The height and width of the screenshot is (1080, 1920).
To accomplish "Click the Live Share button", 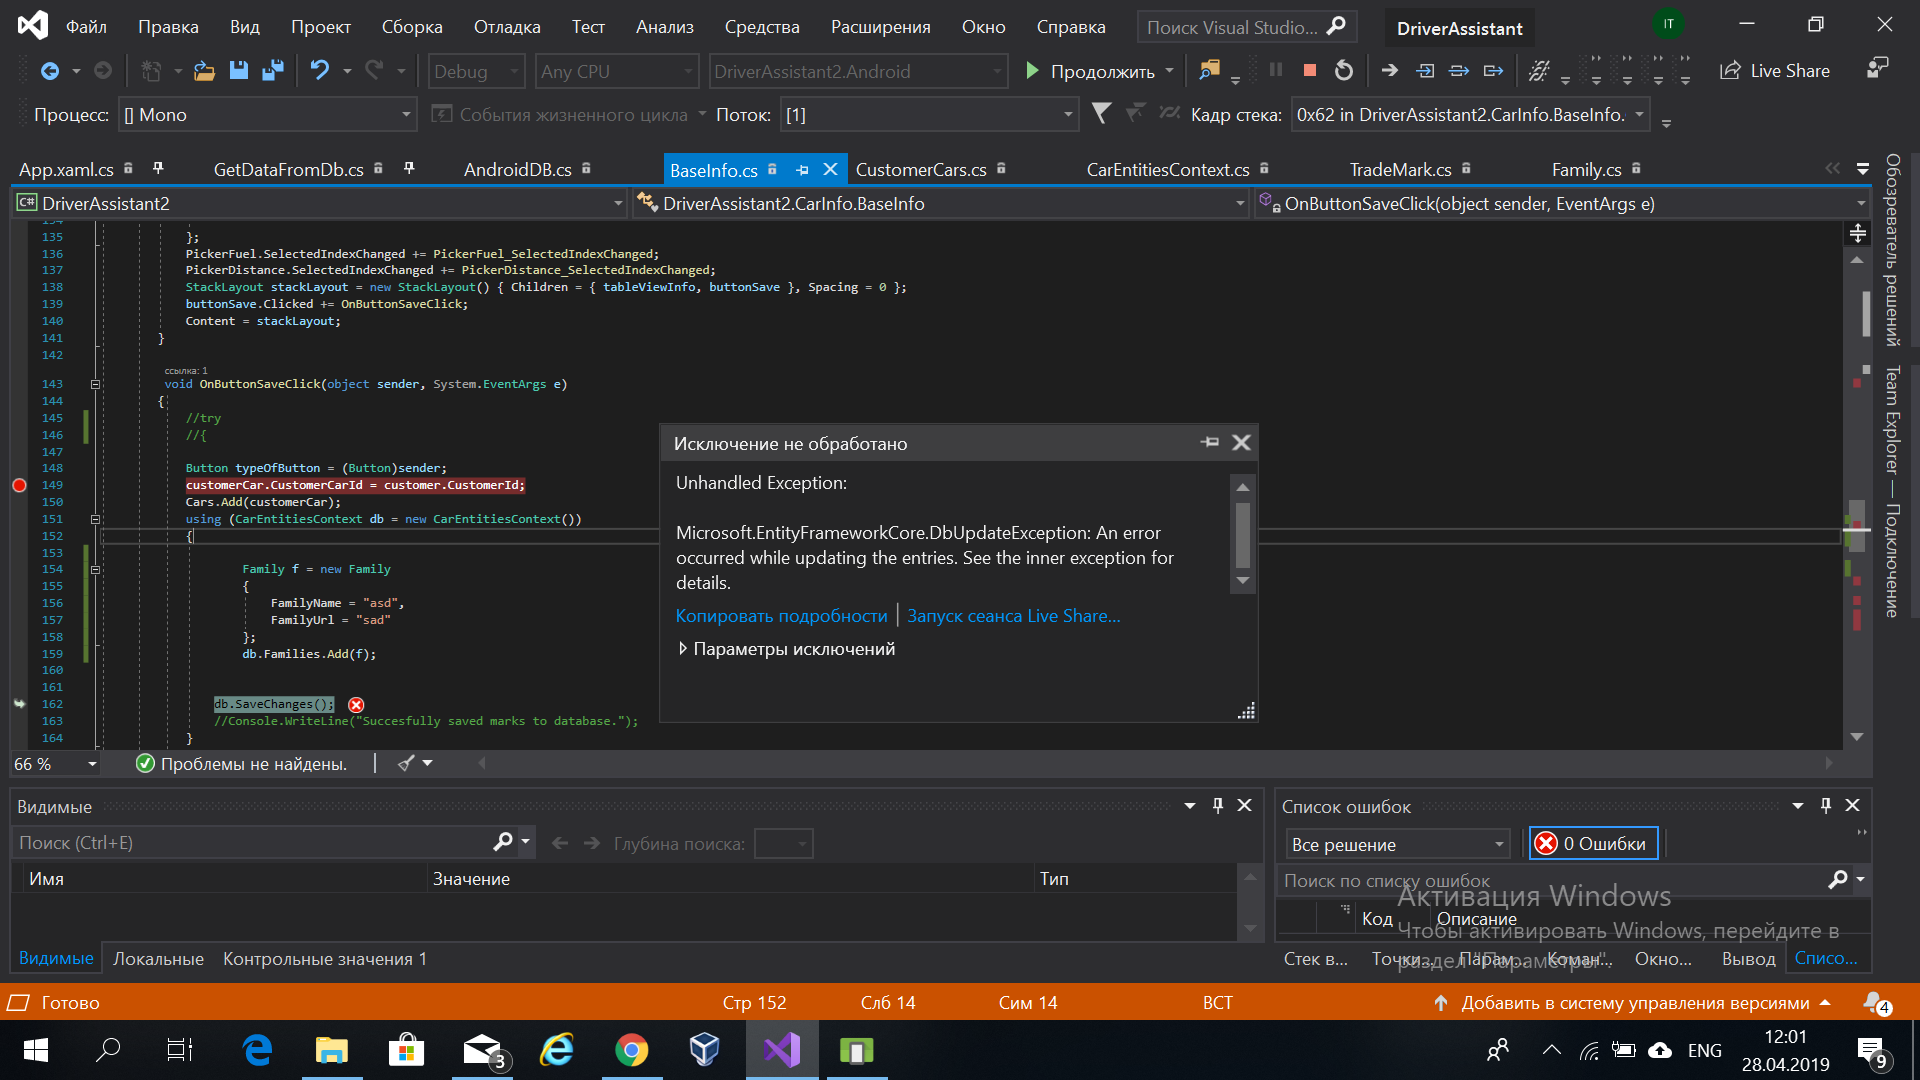I will pyautogui.click(x=1775, y=71).
